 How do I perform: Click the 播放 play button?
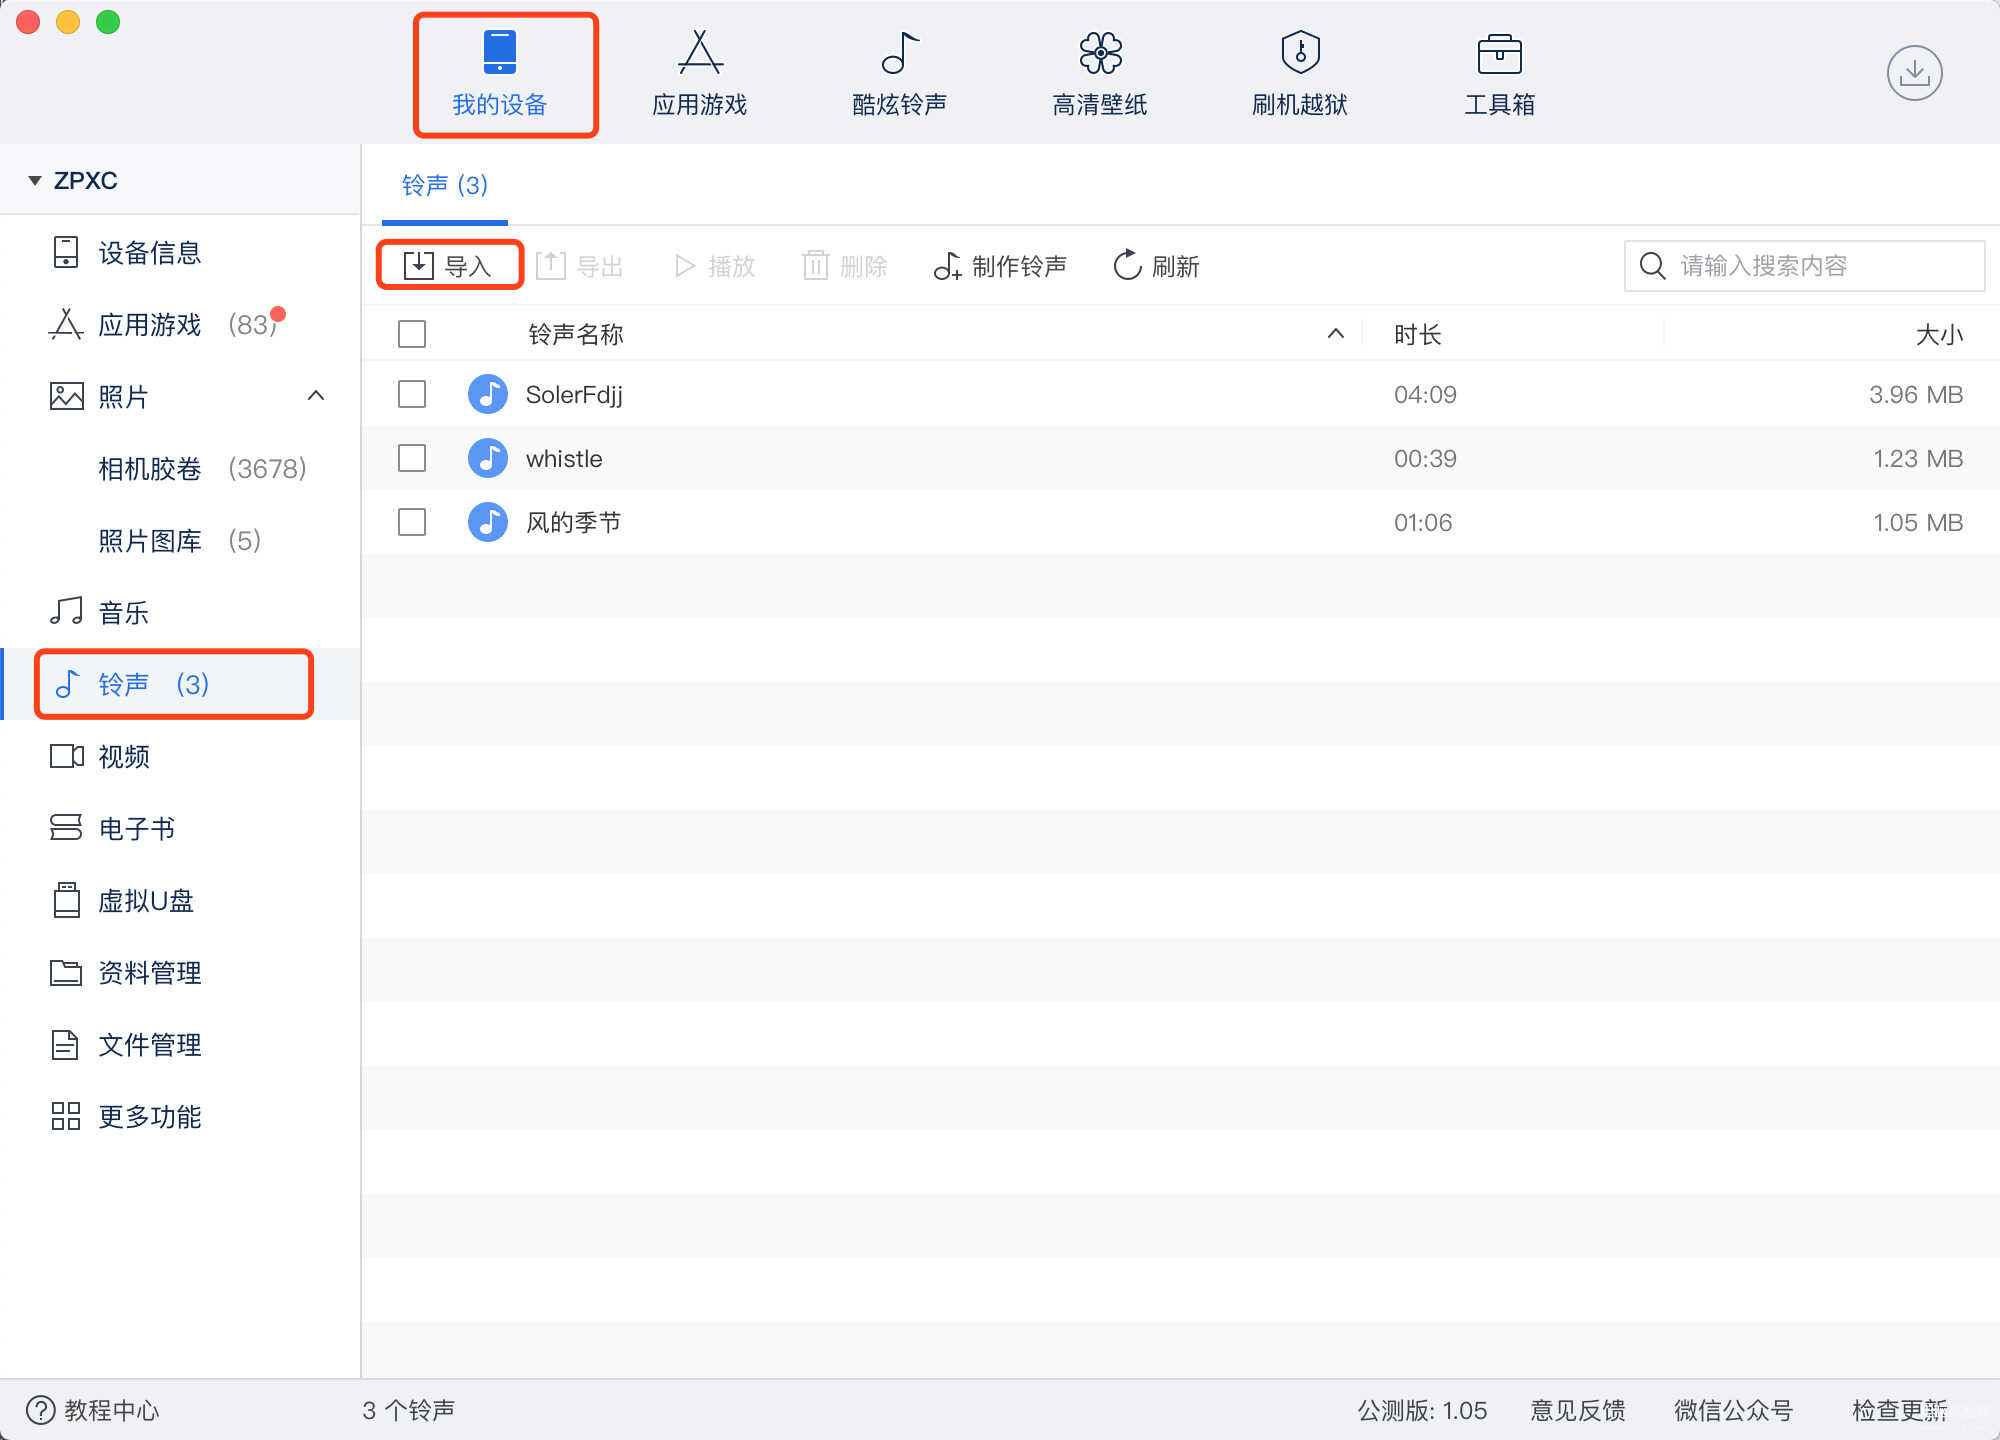point(715,266)
